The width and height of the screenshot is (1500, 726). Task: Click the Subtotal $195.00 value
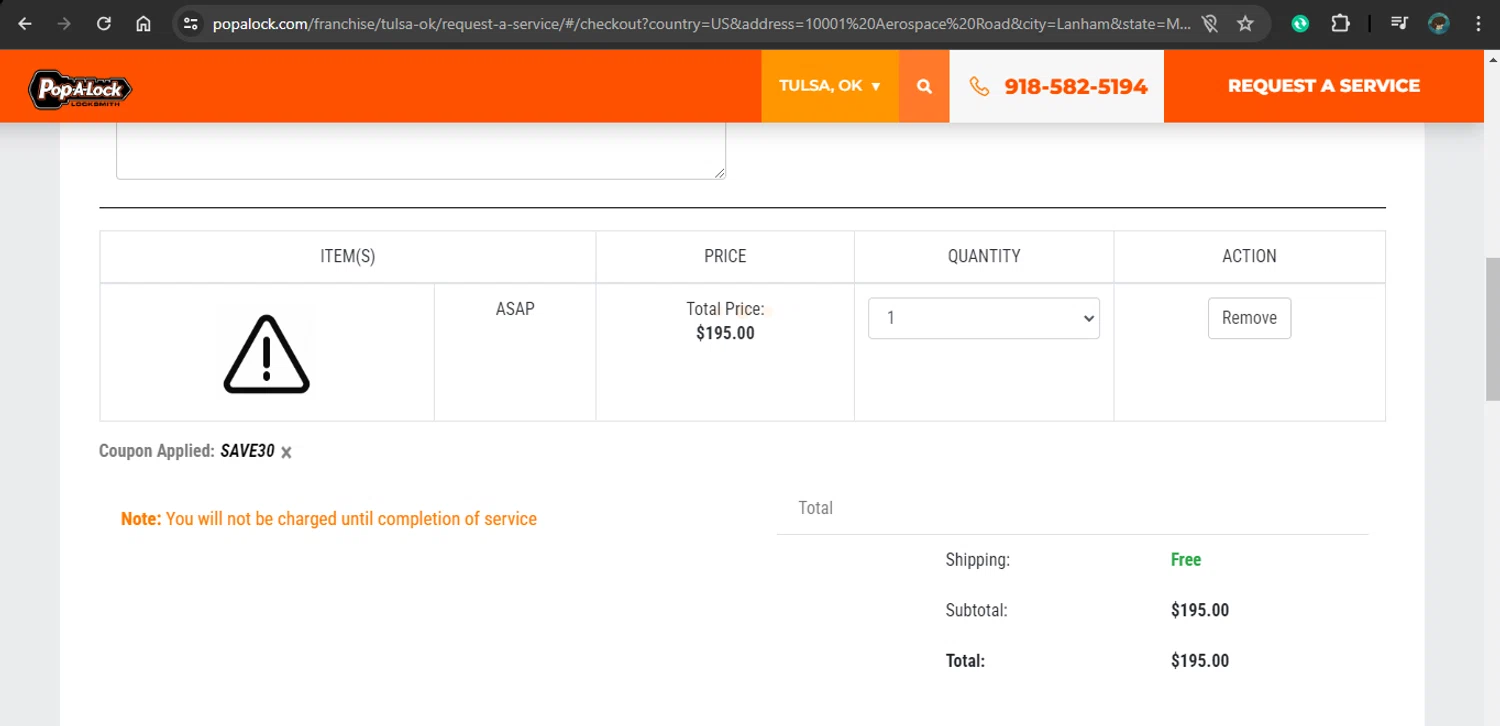coord(1200,610)
